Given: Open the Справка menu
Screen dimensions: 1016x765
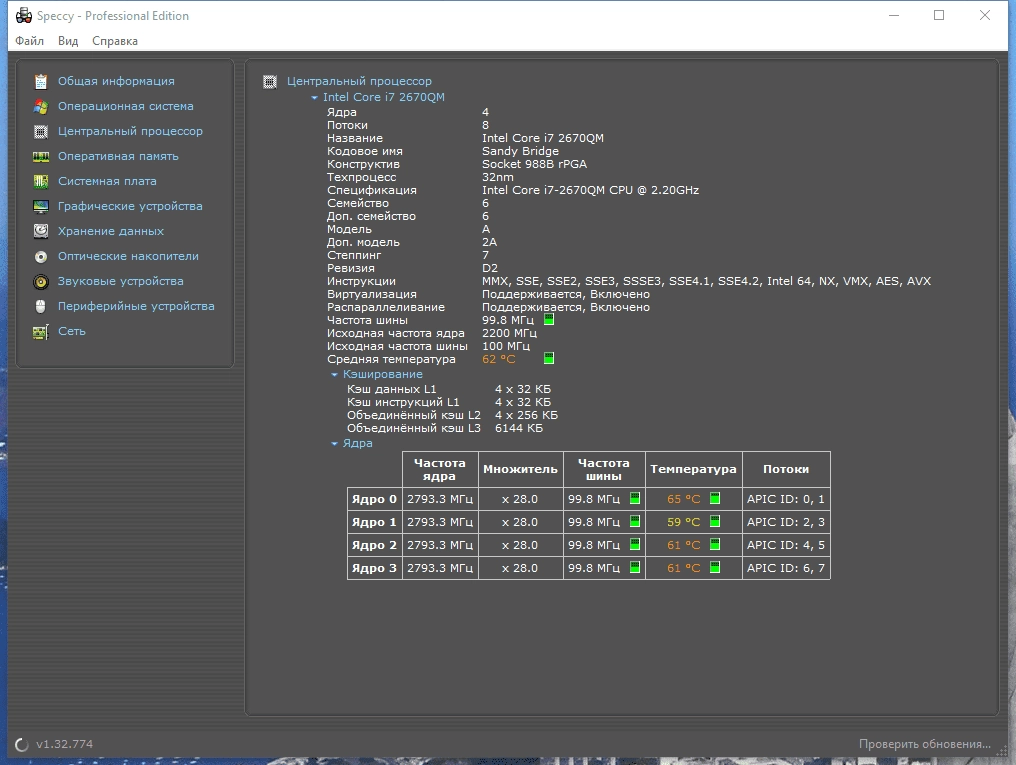Looking at the screenshot, I should (x=115, y=41).
